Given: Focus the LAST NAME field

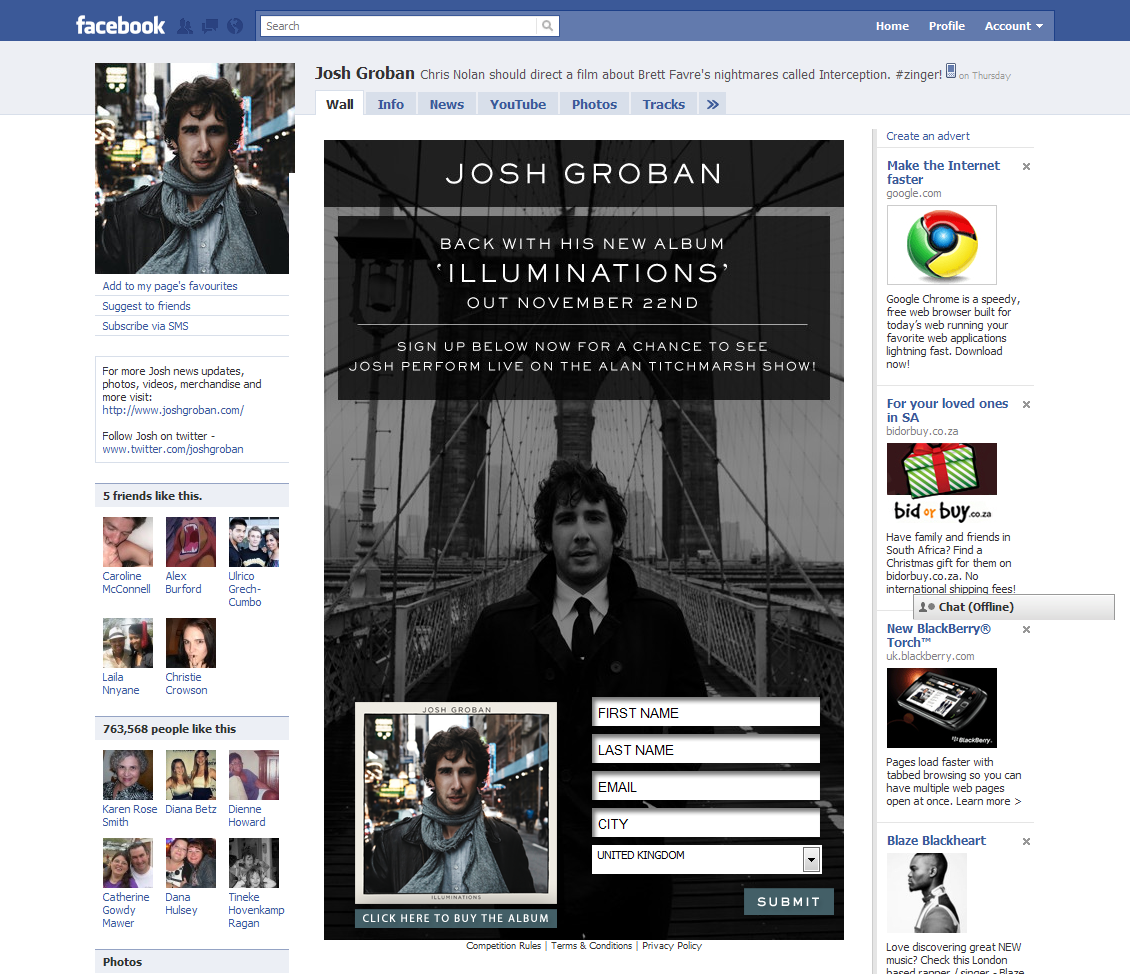Looking at the screenshot, I should click(x=706, y=749).
